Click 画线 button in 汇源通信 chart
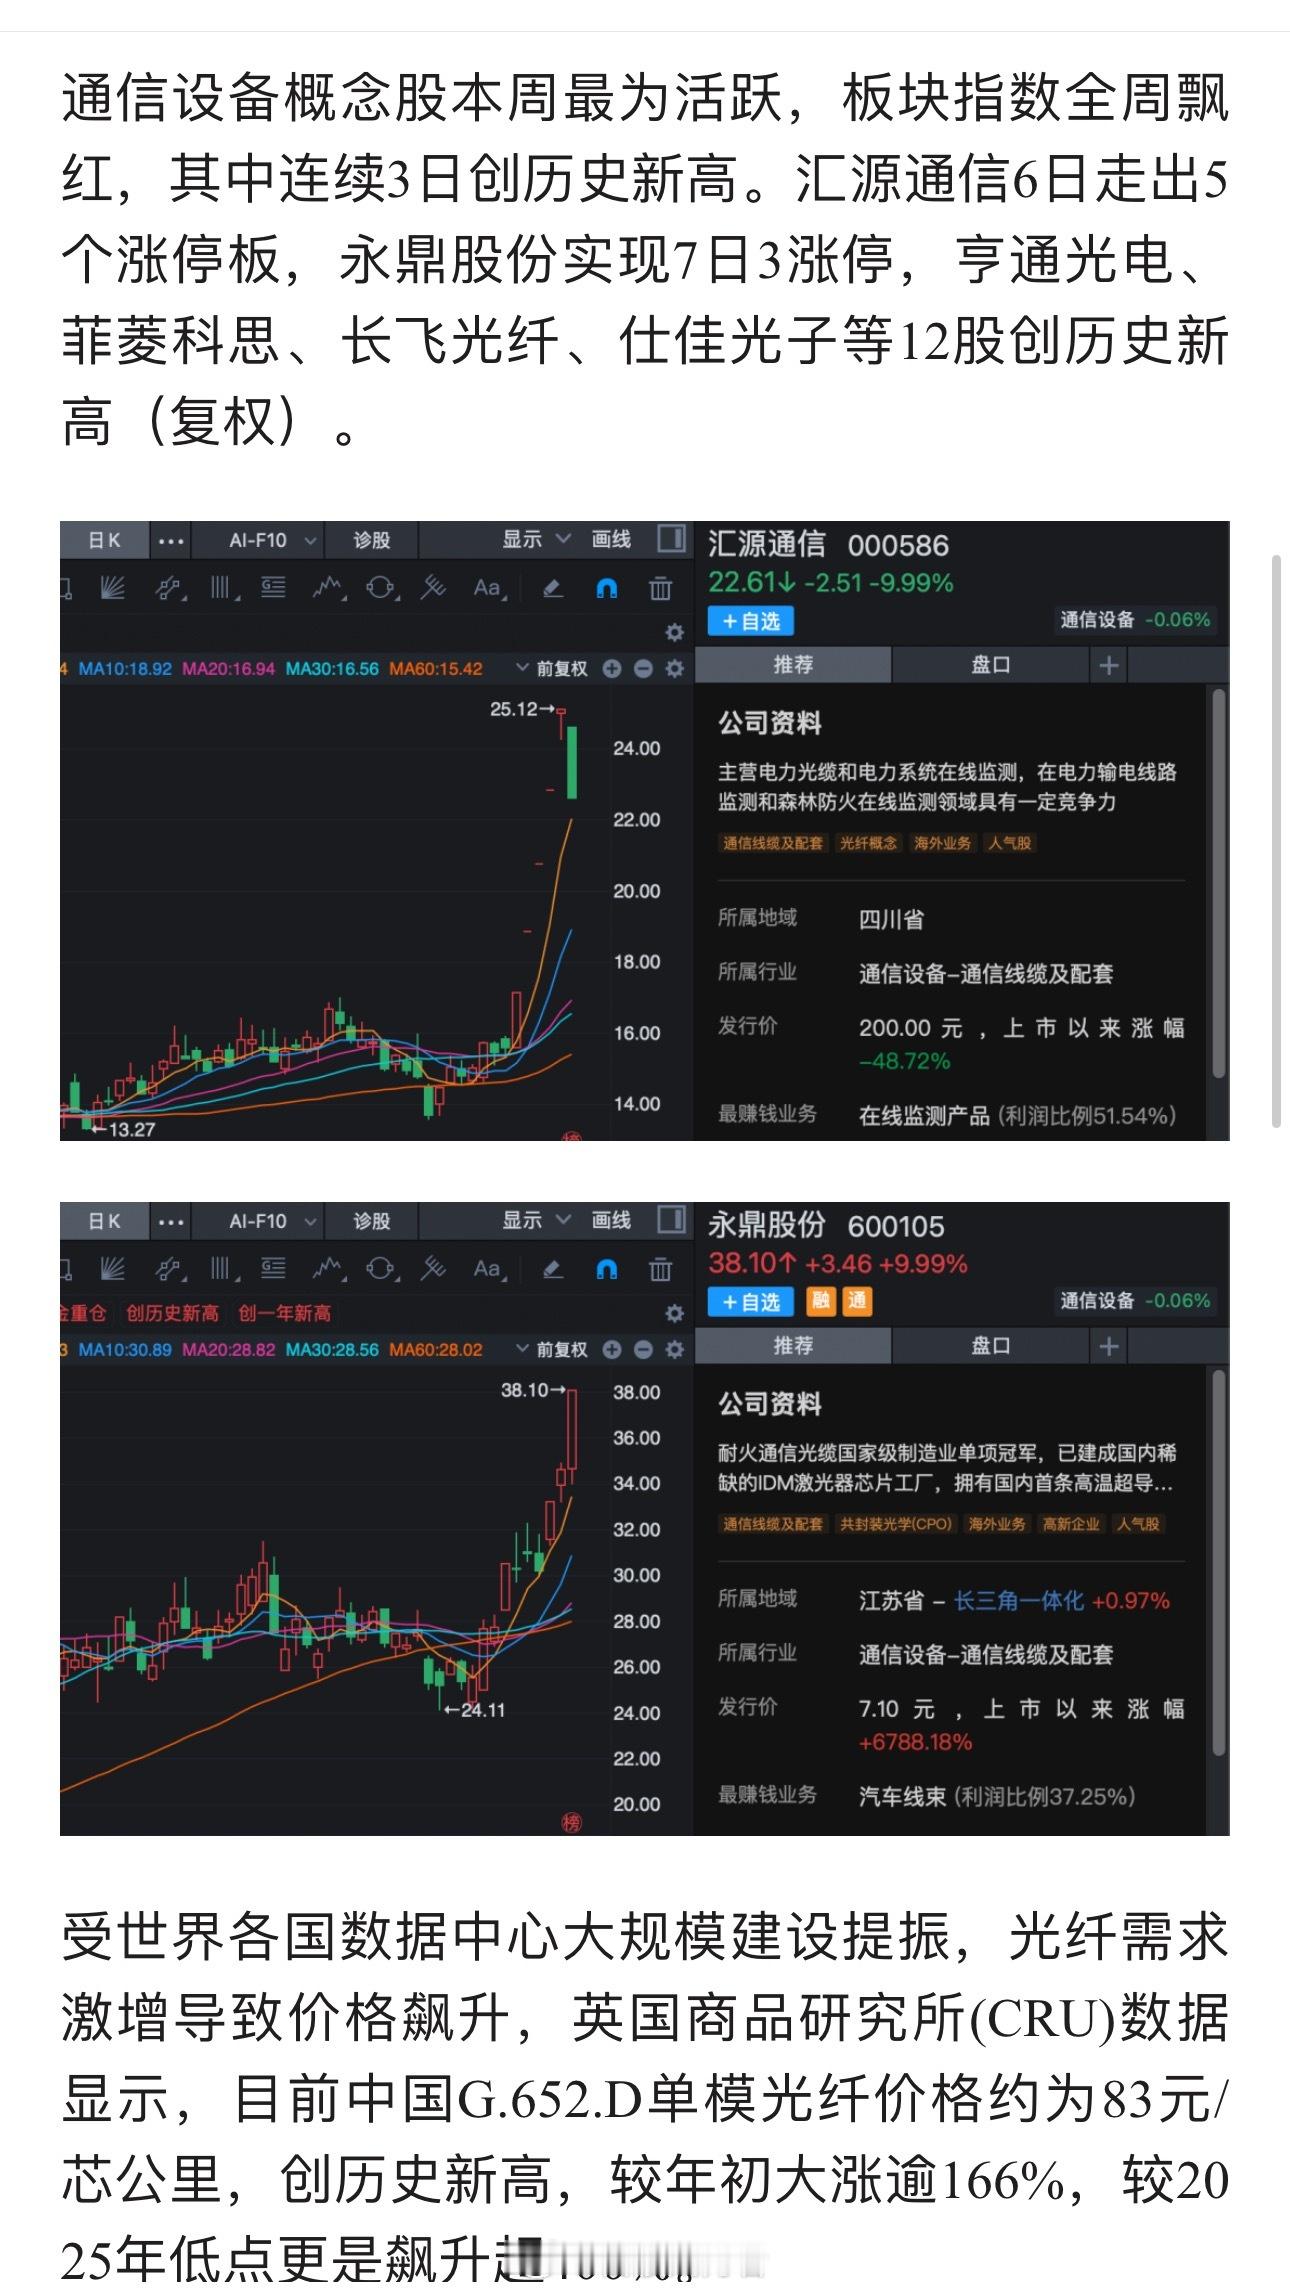 [x=611, y=540]
